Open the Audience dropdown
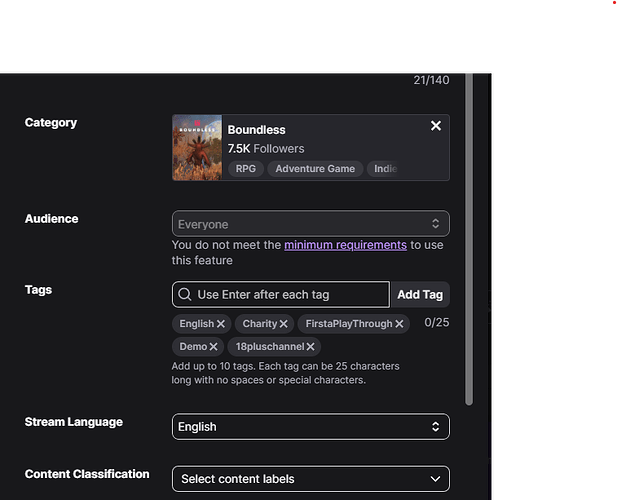This screenshot has width=617, height=500. pos(310,224)
